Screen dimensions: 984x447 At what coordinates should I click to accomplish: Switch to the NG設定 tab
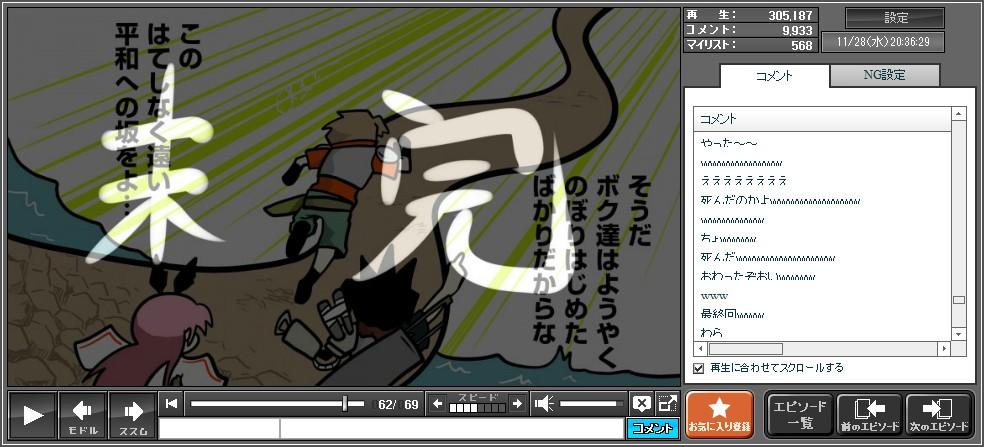884,75
